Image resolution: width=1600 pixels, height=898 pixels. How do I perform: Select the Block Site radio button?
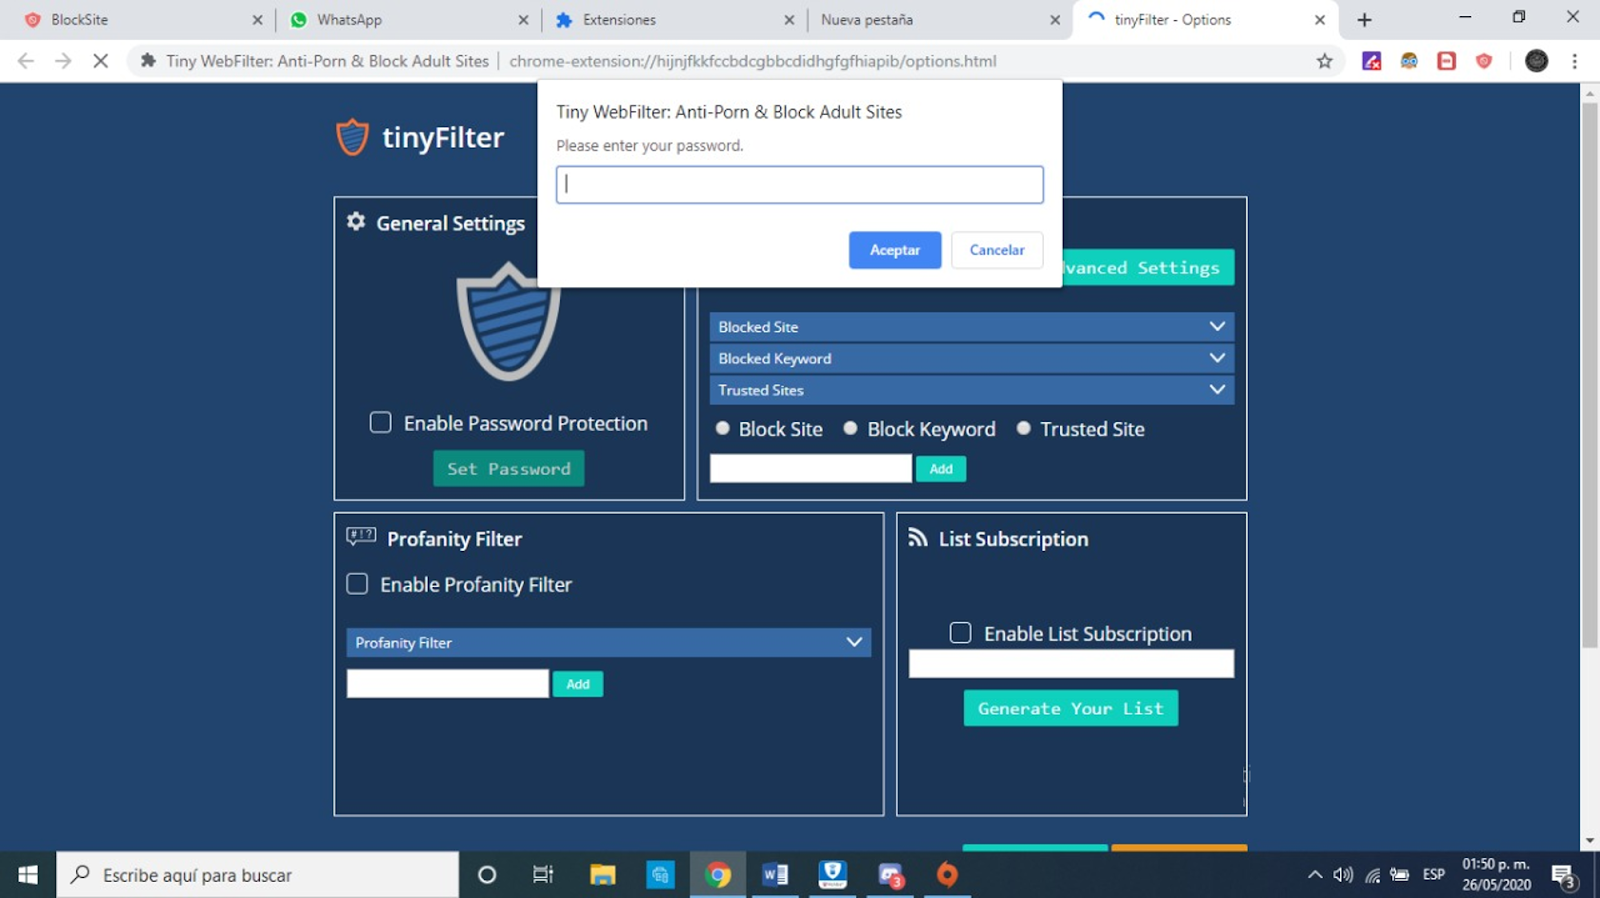pos(722,428)
